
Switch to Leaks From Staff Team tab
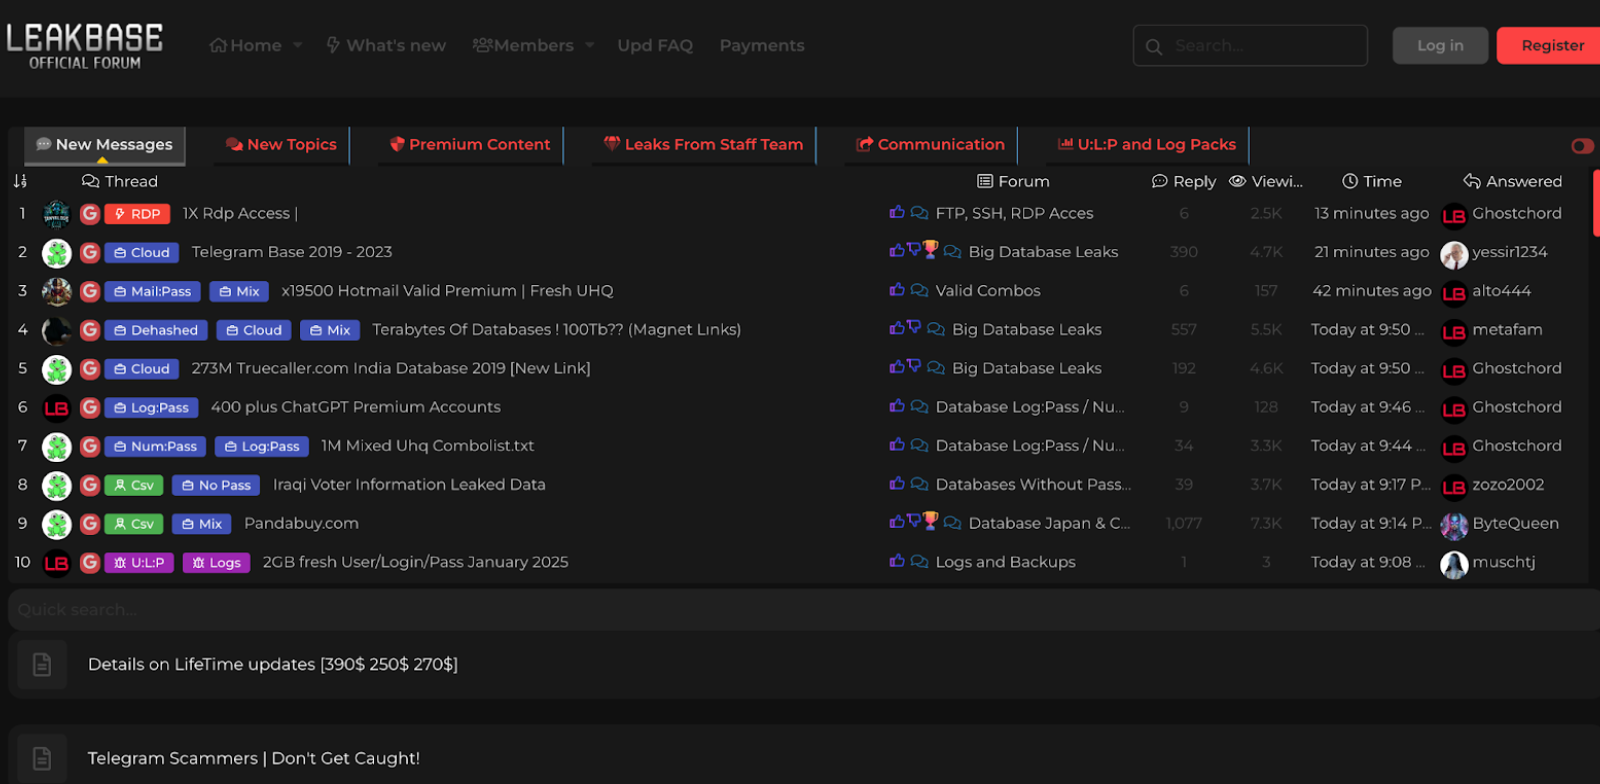[x=703, y=145]
